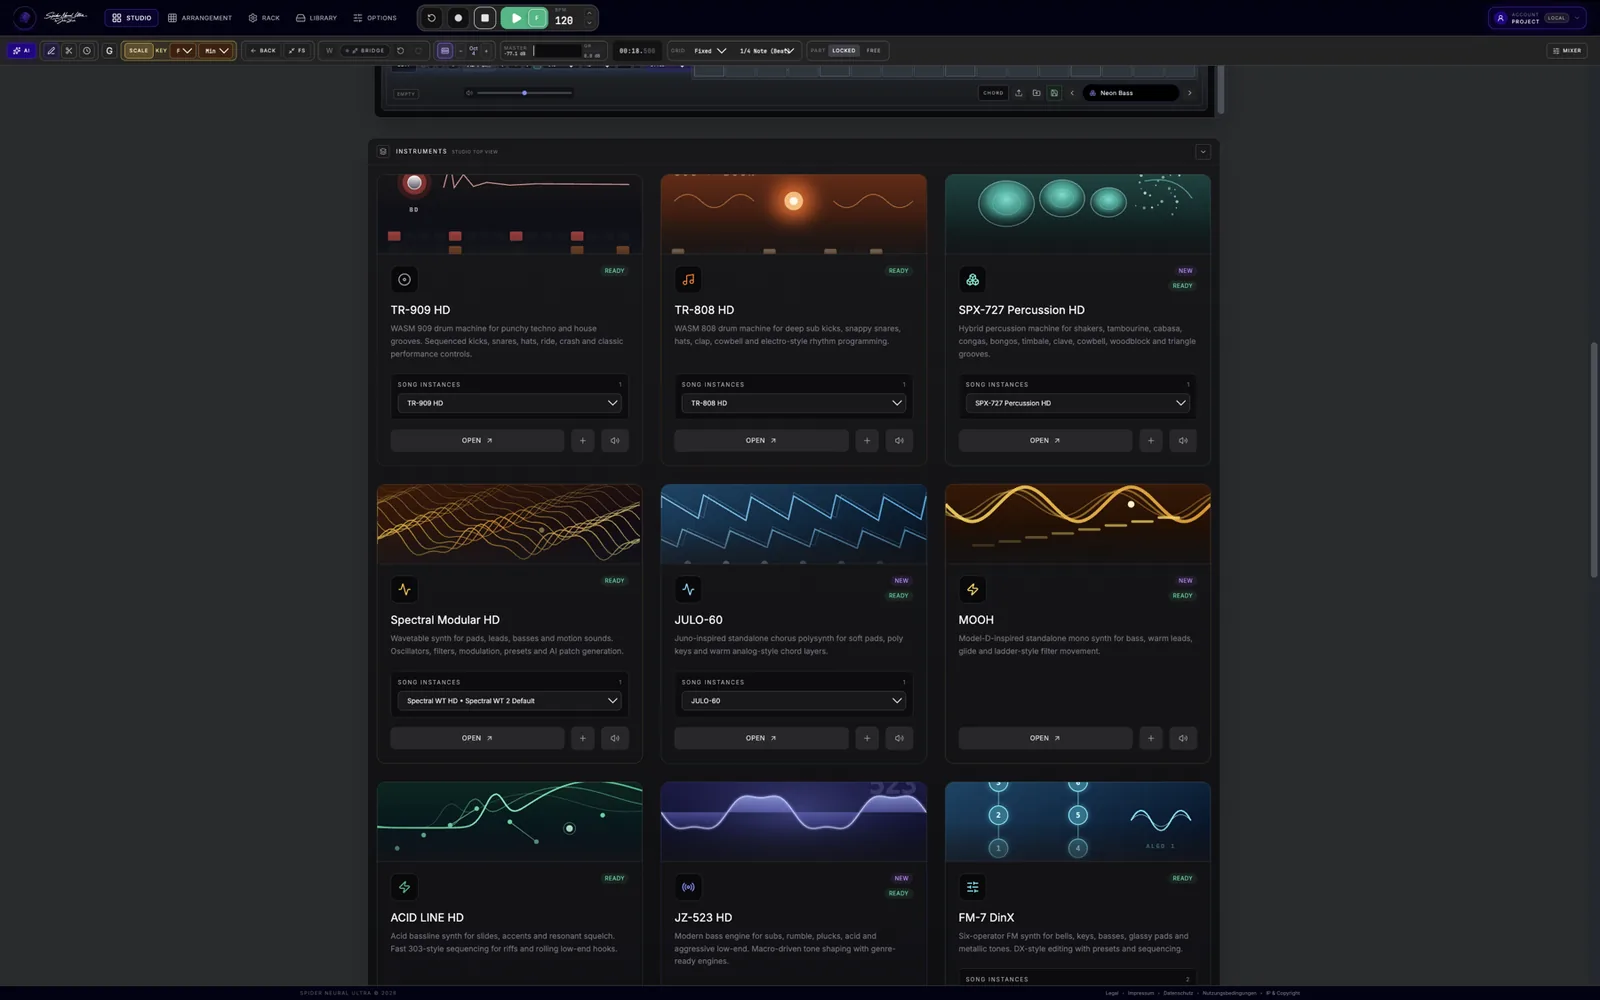Screen dimensions: 1600x1000
Task: Preview sound of SPX-727 Percussion HD
Action: pos(1183,441)
